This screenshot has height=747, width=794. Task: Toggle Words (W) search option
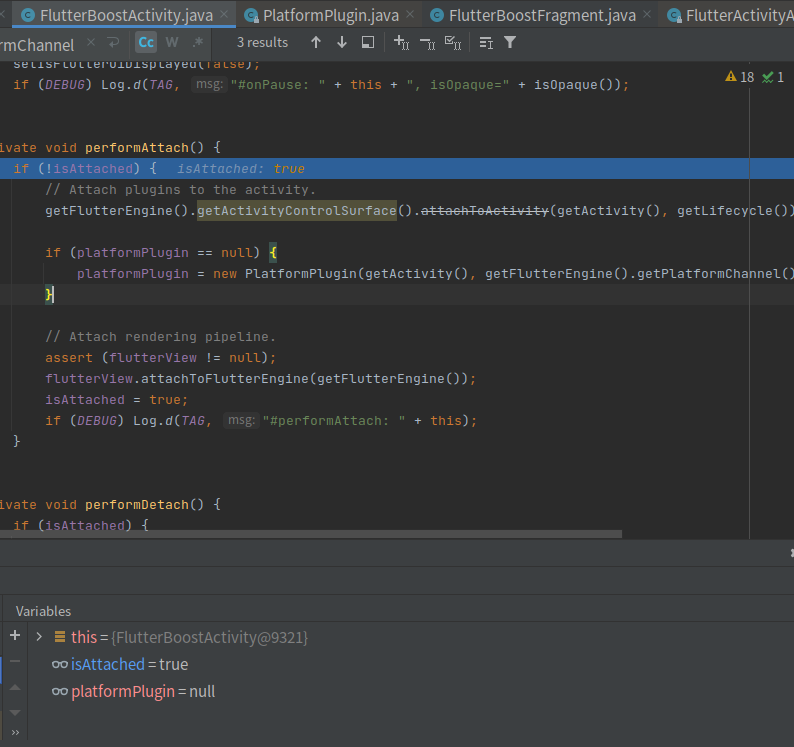(172, 43)
